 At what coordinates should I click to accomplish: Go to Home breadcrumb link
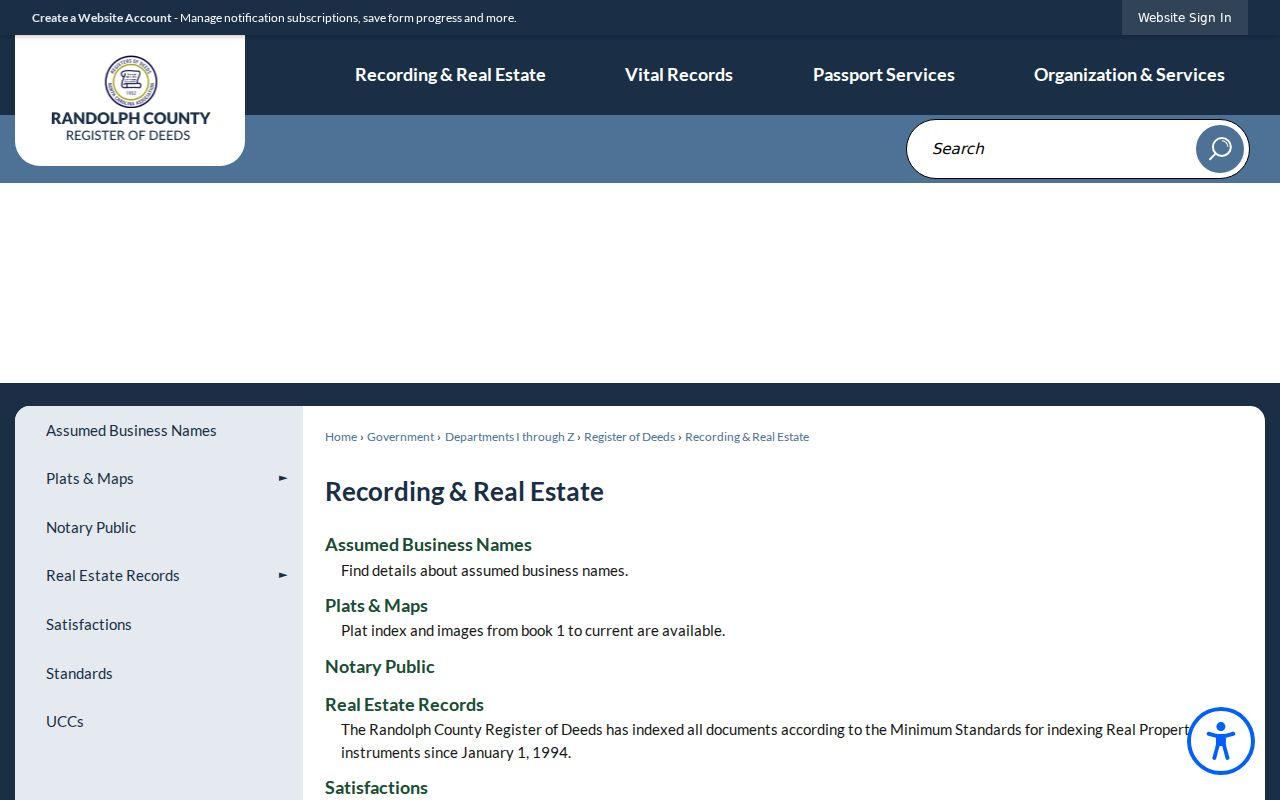pos(341,437)
